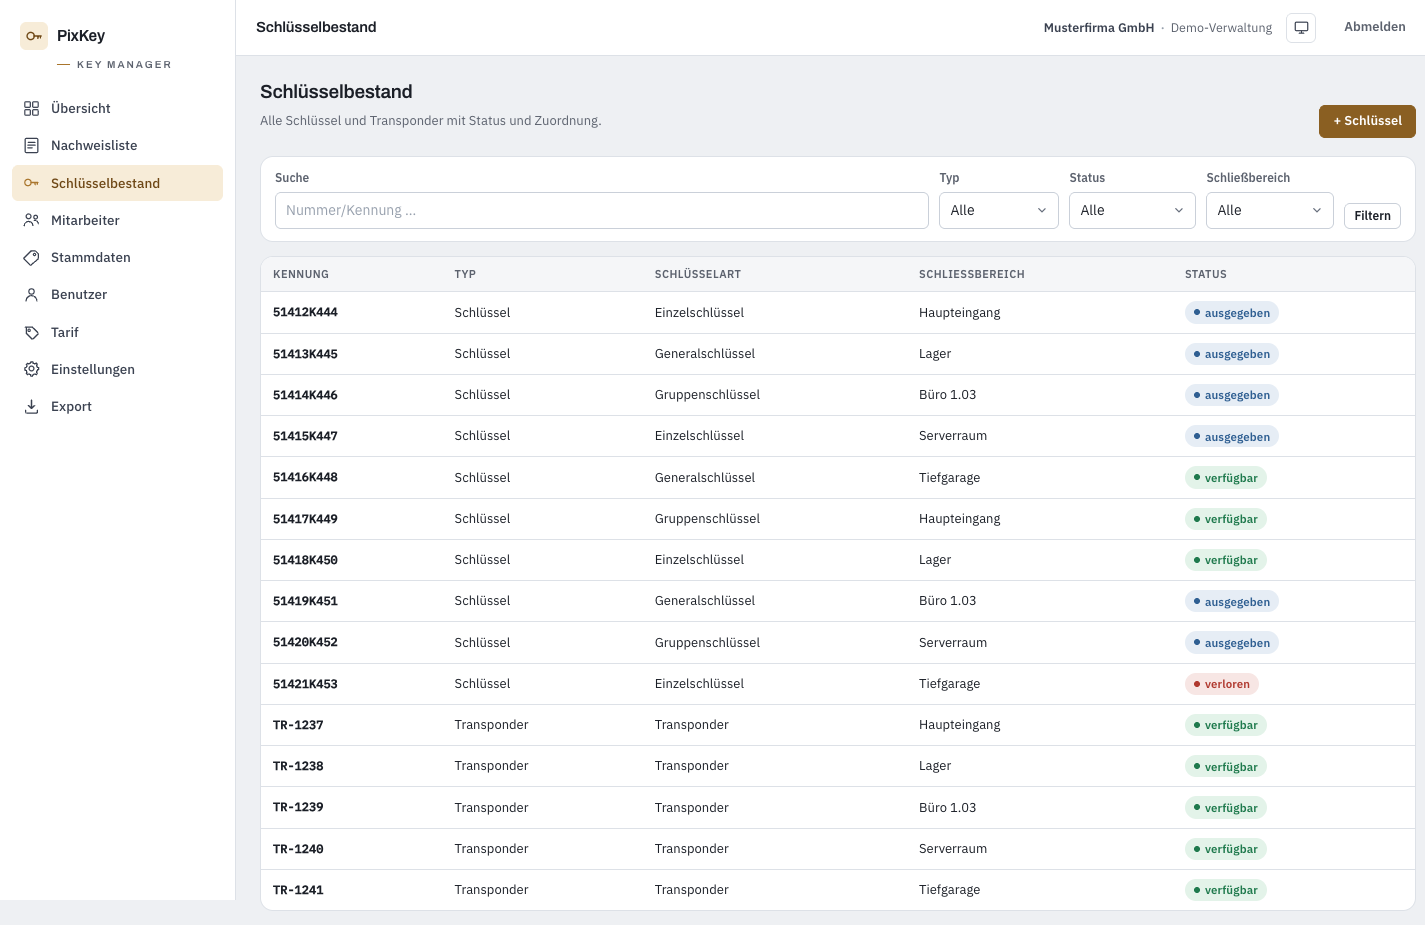The image size is (1425, 925).
Task: Click verfügbar badge in row TR-1241
Action: 1225,890
